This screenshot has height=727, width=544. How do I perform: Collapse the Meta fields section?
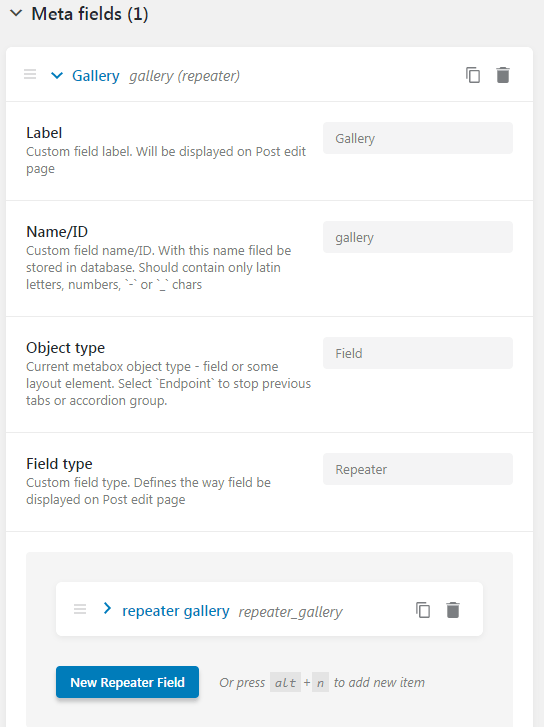pyautogui.click(x=16, y=13)
